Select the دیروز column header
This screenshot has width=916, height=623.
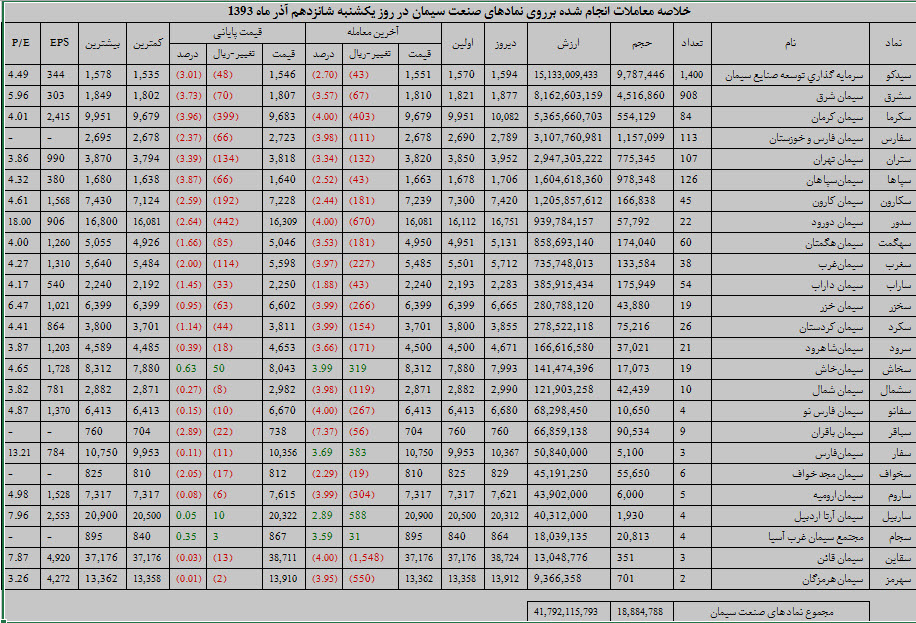(505, 43)
